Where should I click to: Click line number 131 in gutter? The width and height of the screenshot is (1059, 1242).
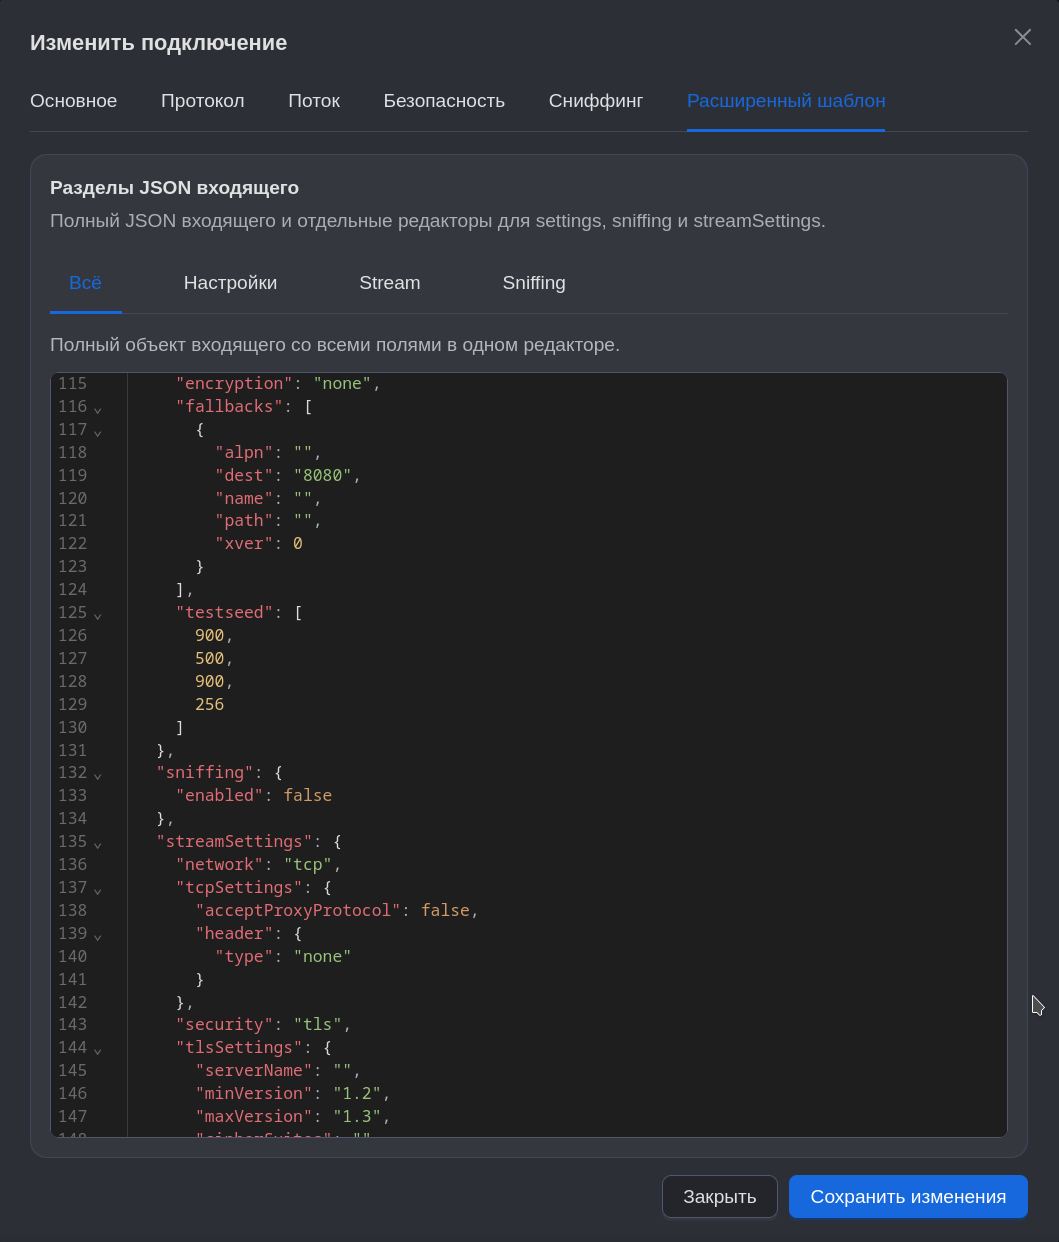pyautogui.click(x=72, y=750)
